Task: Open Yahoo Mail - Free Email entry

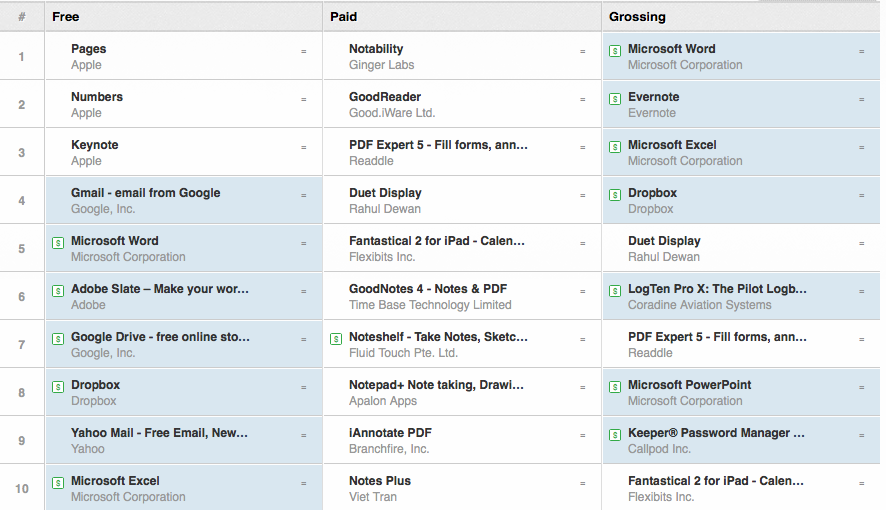Action: pyautogui.click(x=159, y=433)
